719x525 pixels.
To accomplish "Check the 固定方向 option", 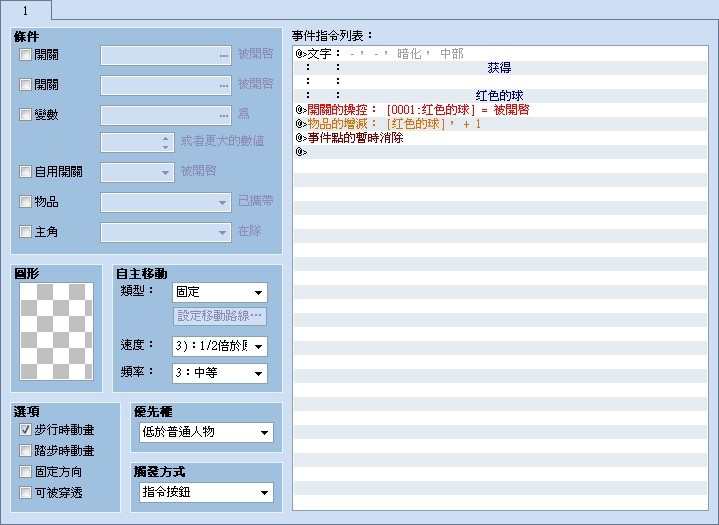I will pyautogui.click(x=25, y=472).
